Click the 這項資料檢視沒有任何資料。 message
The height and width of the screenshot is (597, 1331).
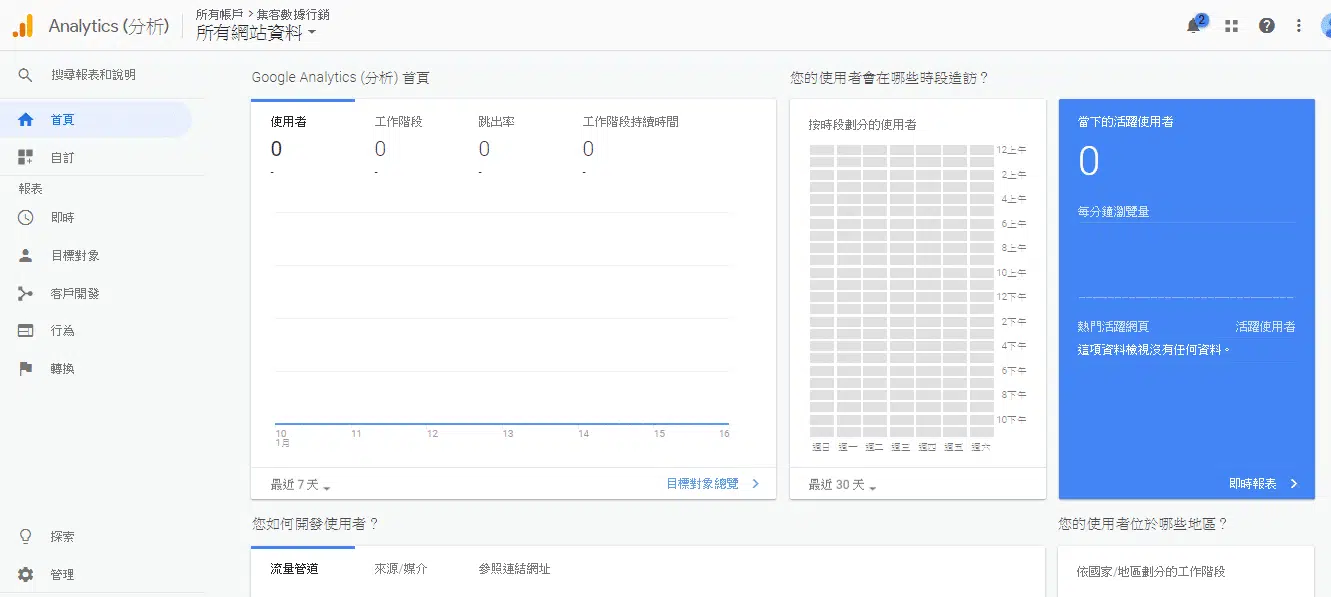1154,350
